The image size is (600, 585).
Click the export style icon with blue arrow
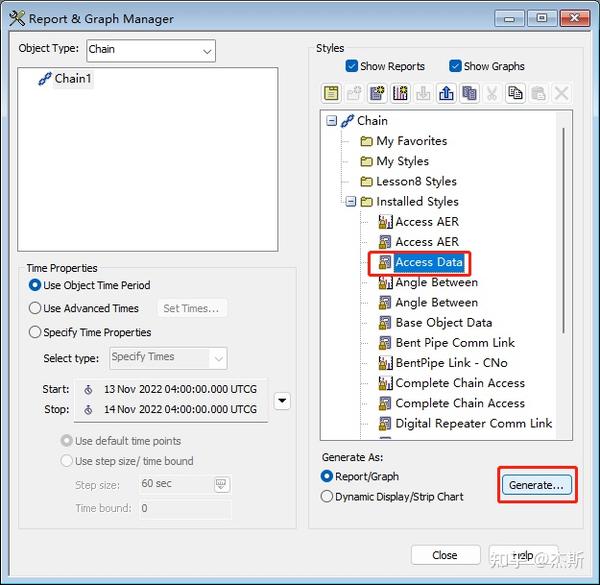tap(446, 93)
